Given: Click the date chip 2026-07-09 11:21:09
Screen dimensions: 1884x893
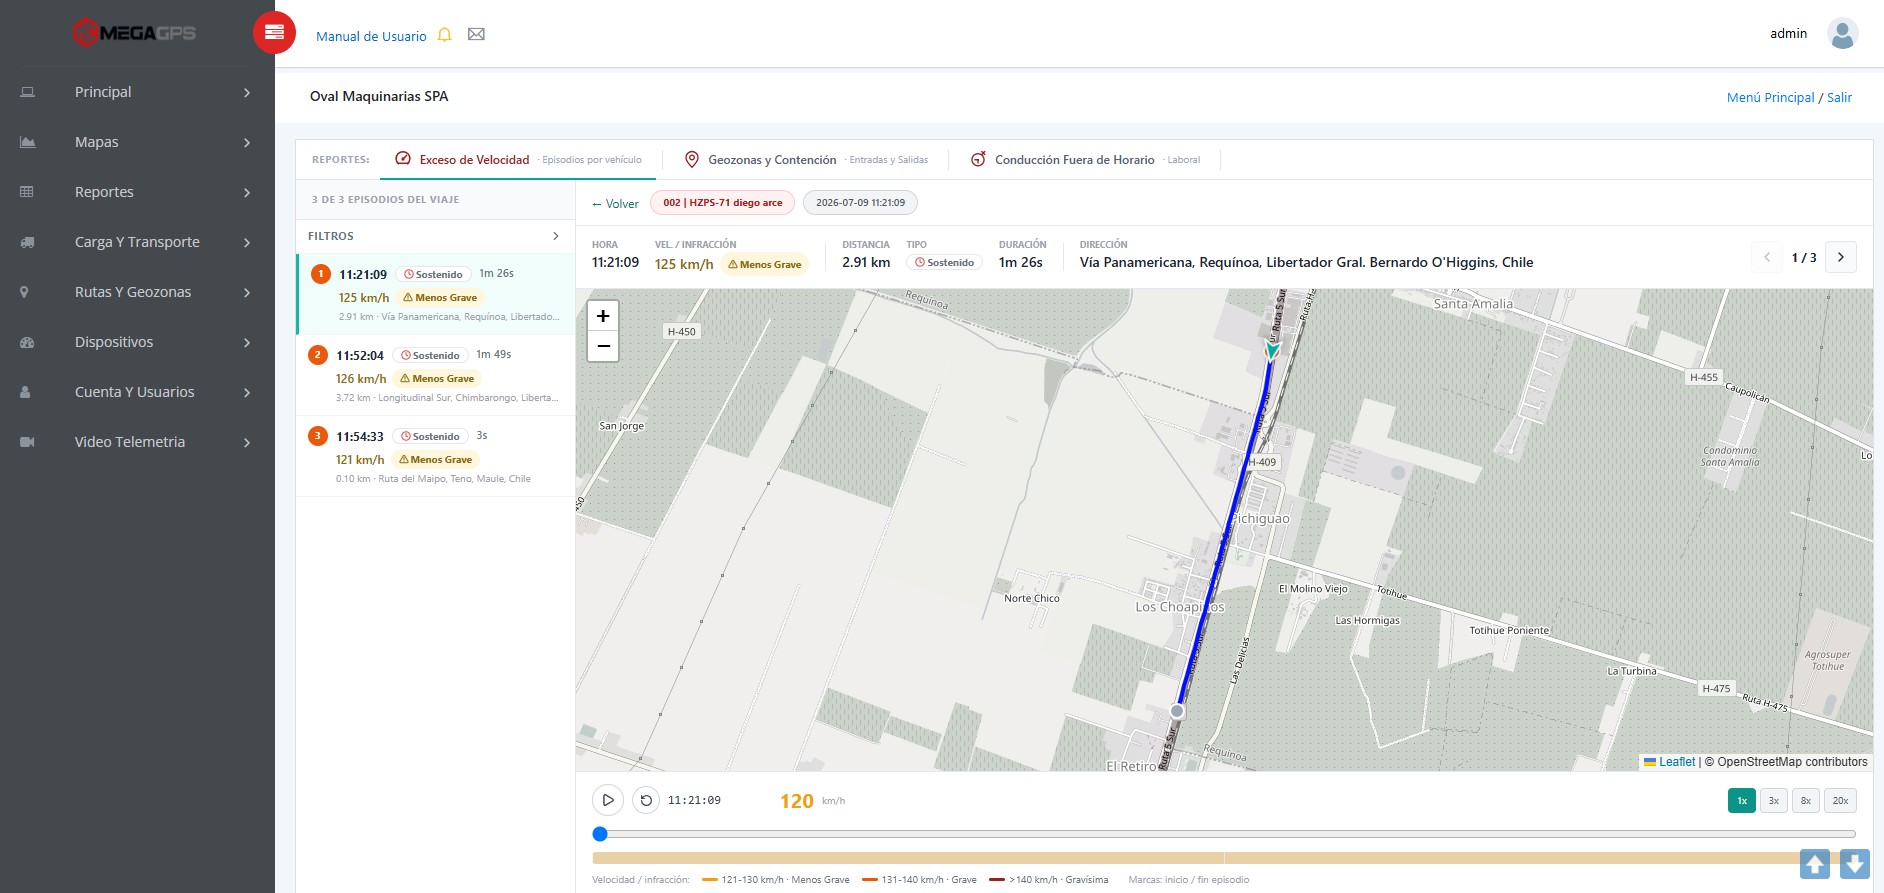Looking at the screenshot, I should pyautogui.click(x=860, y=203).
